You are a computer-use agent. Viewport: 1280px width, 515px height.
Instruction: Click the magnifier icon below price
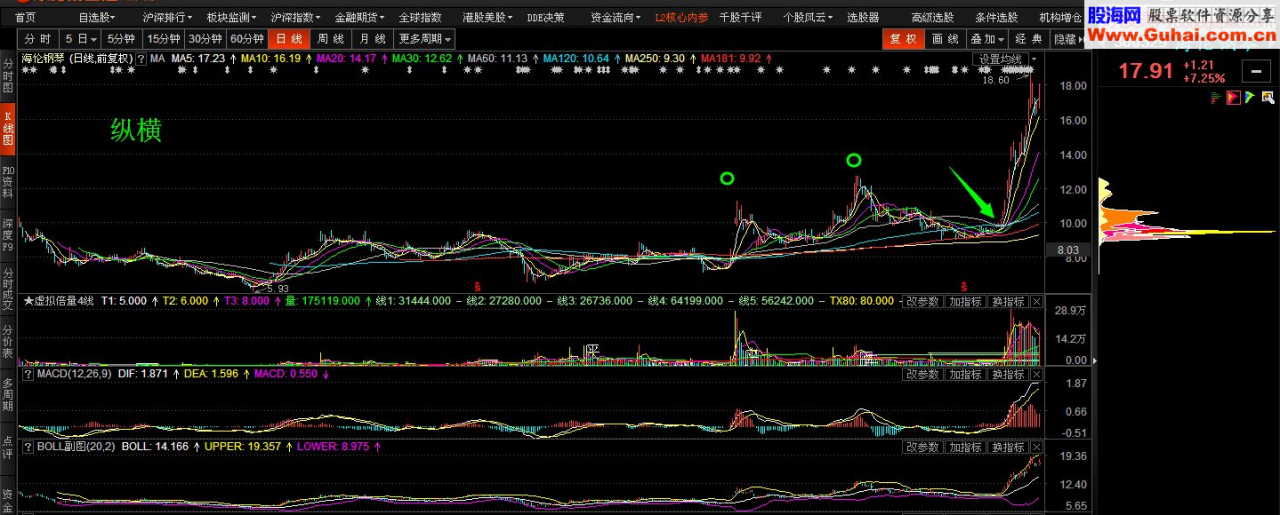coord(1268,97)
